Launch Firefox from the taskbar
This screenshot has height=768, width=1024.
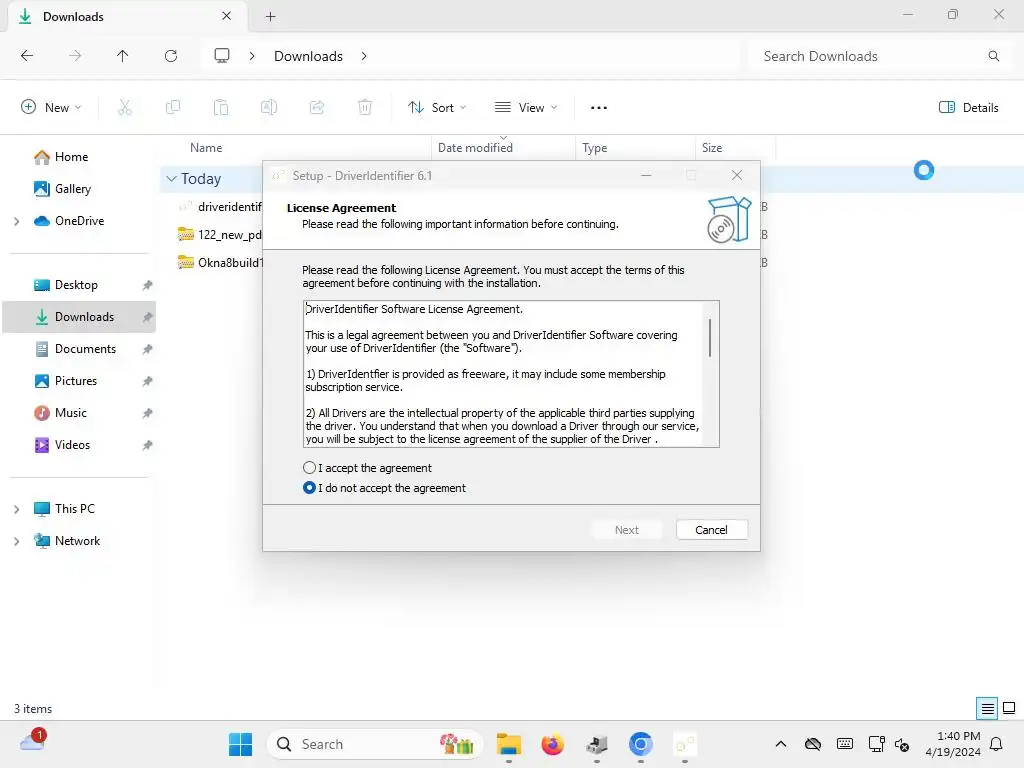pyautogui.click(x=552, y=744)
